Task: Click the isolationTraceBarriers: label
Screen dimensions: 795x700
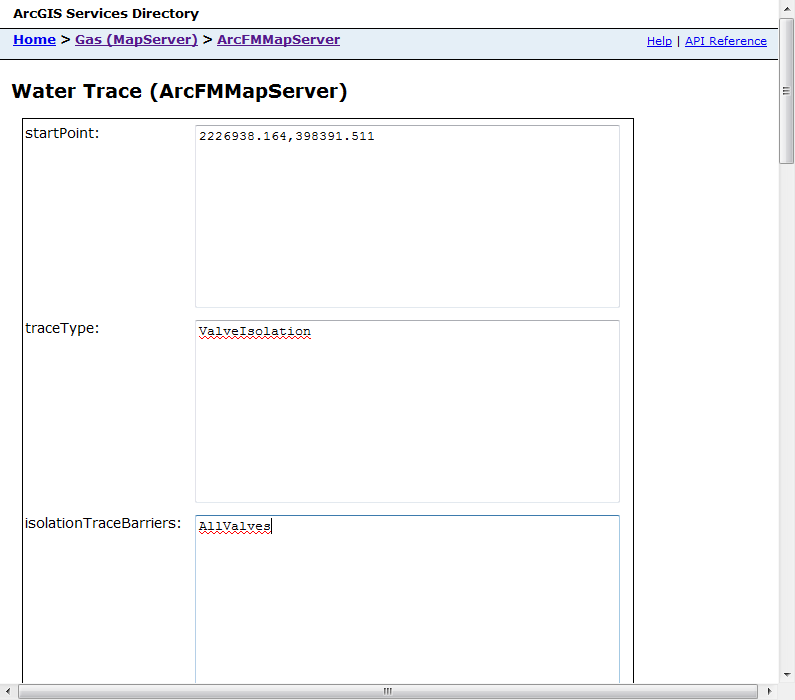Action: pos(103,523)
